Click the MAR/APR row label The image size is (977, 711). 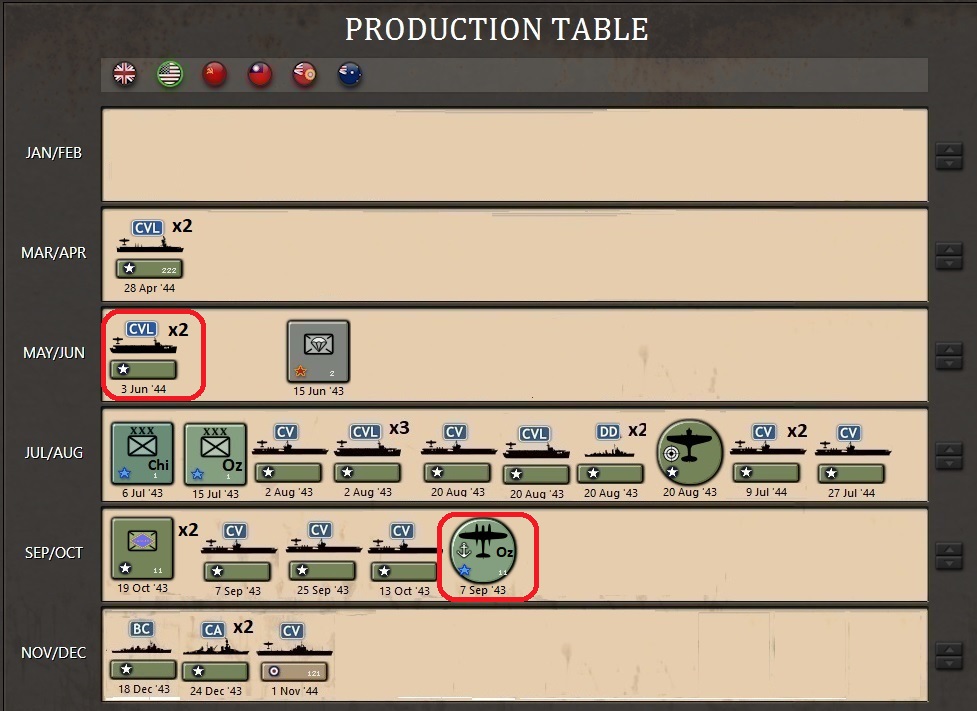coord(54,252)
